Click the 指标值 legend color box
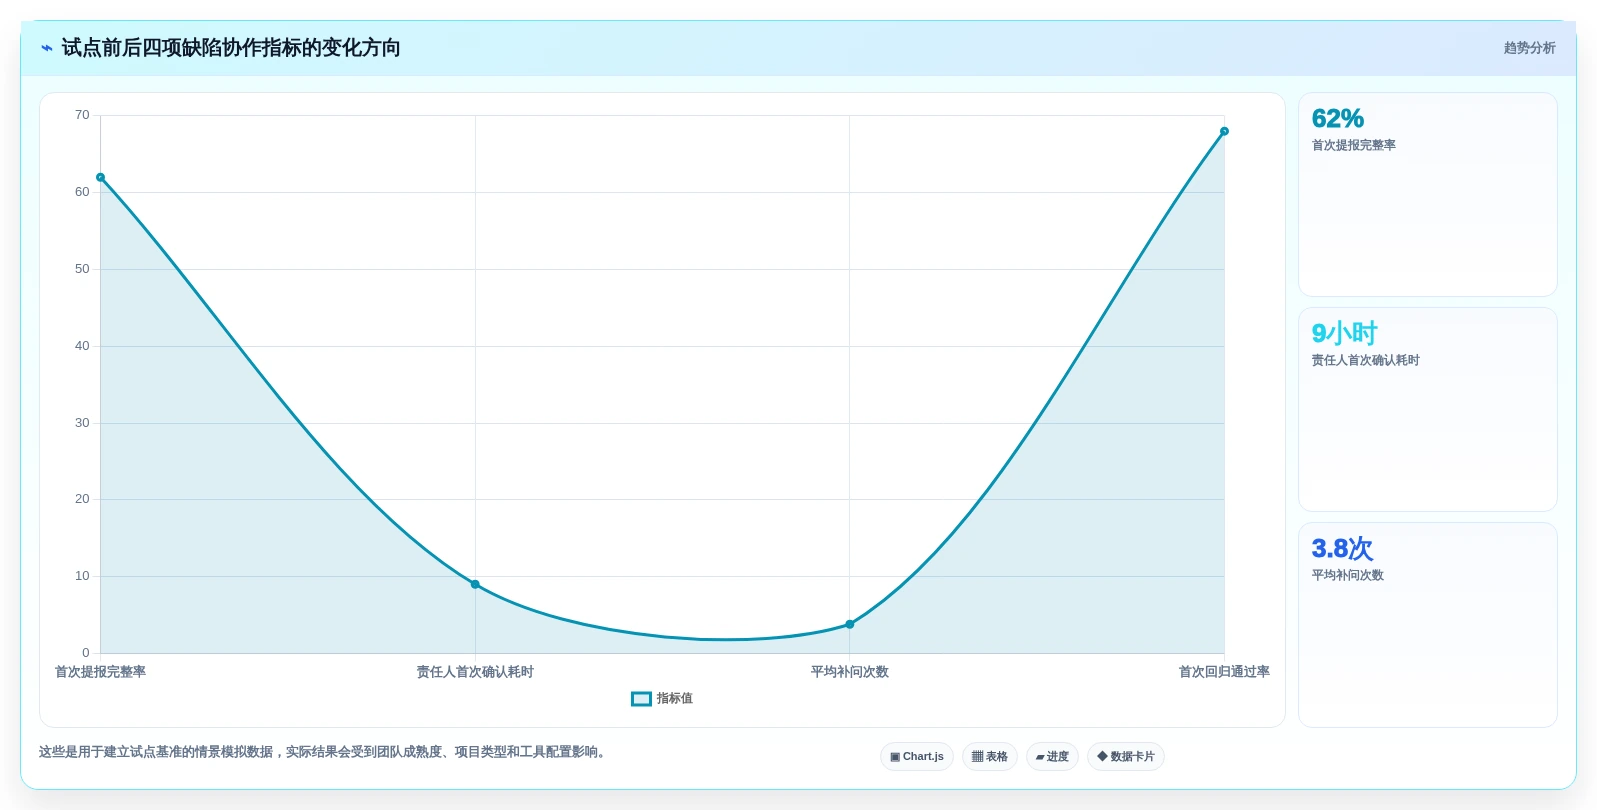The width and height of the screenshot is (1597, 810). (641, 699)
